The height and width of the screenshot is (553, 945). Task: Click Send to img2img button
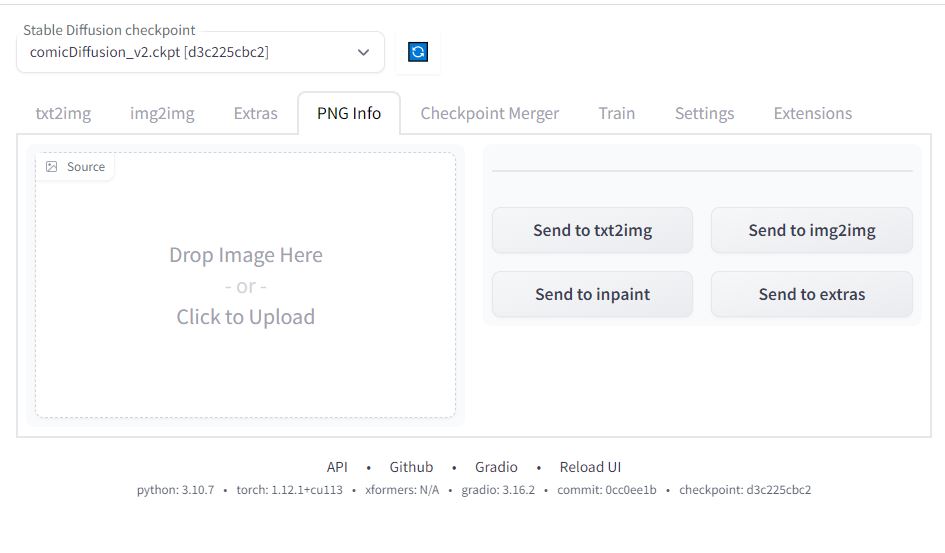tap(812, 230)
